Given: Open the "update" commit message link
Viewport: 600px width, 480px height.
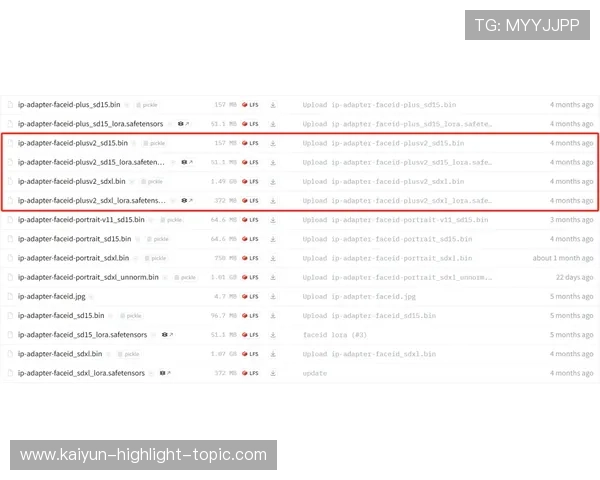Looking at the screenshot, I should point(315,373).
